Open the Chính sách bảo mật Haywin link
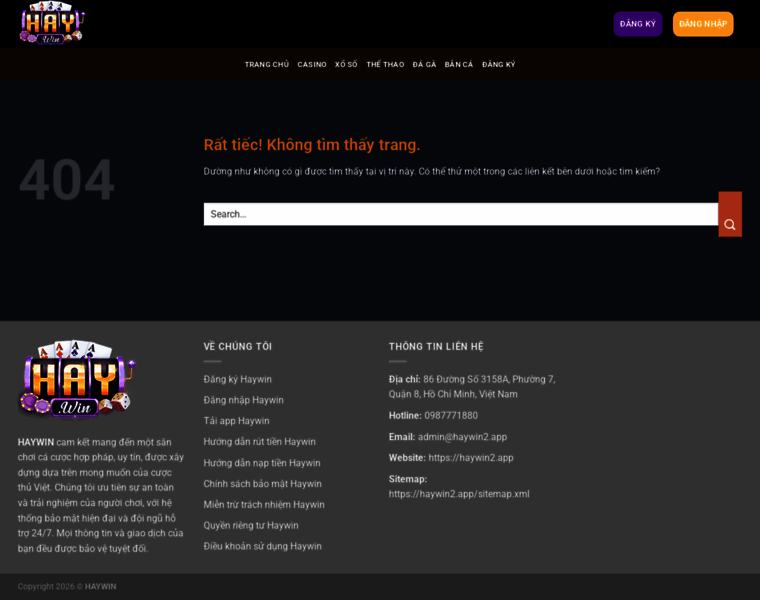This screenshot has width=760, height=600. click(262, 484)
